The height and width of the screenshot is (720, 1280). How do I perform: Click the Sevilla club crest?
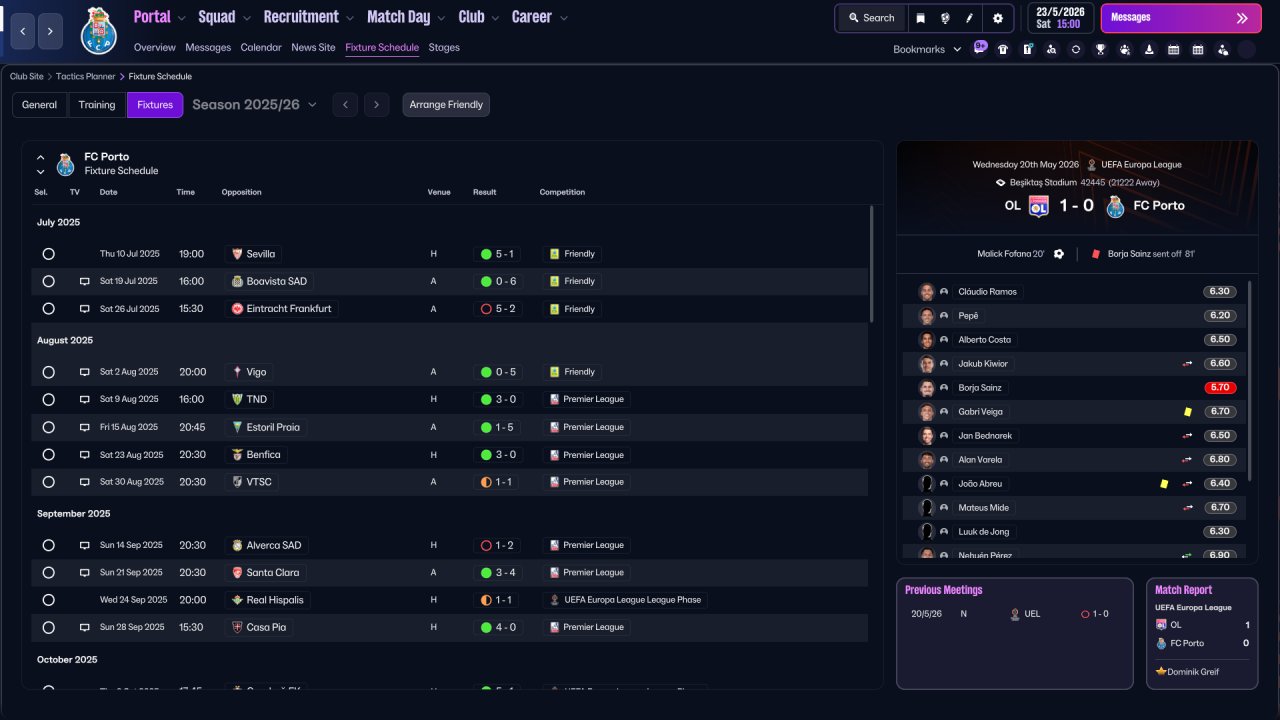tap(237, 254)
